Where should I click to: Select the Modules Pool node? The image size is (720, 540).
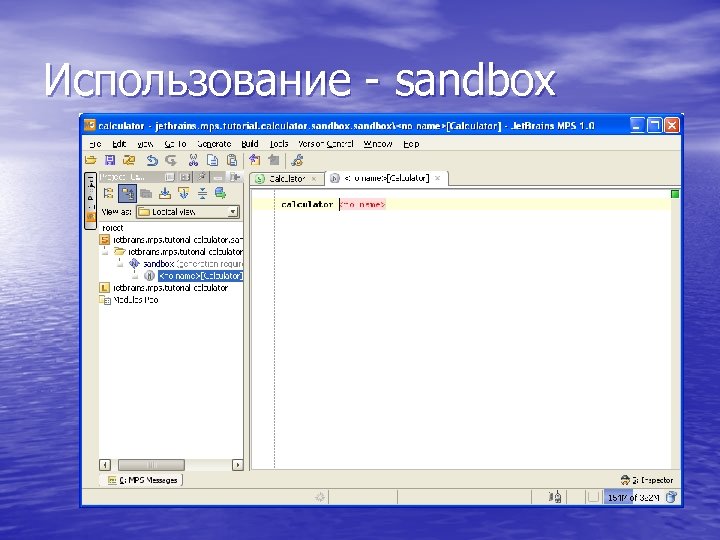[129, 300]
